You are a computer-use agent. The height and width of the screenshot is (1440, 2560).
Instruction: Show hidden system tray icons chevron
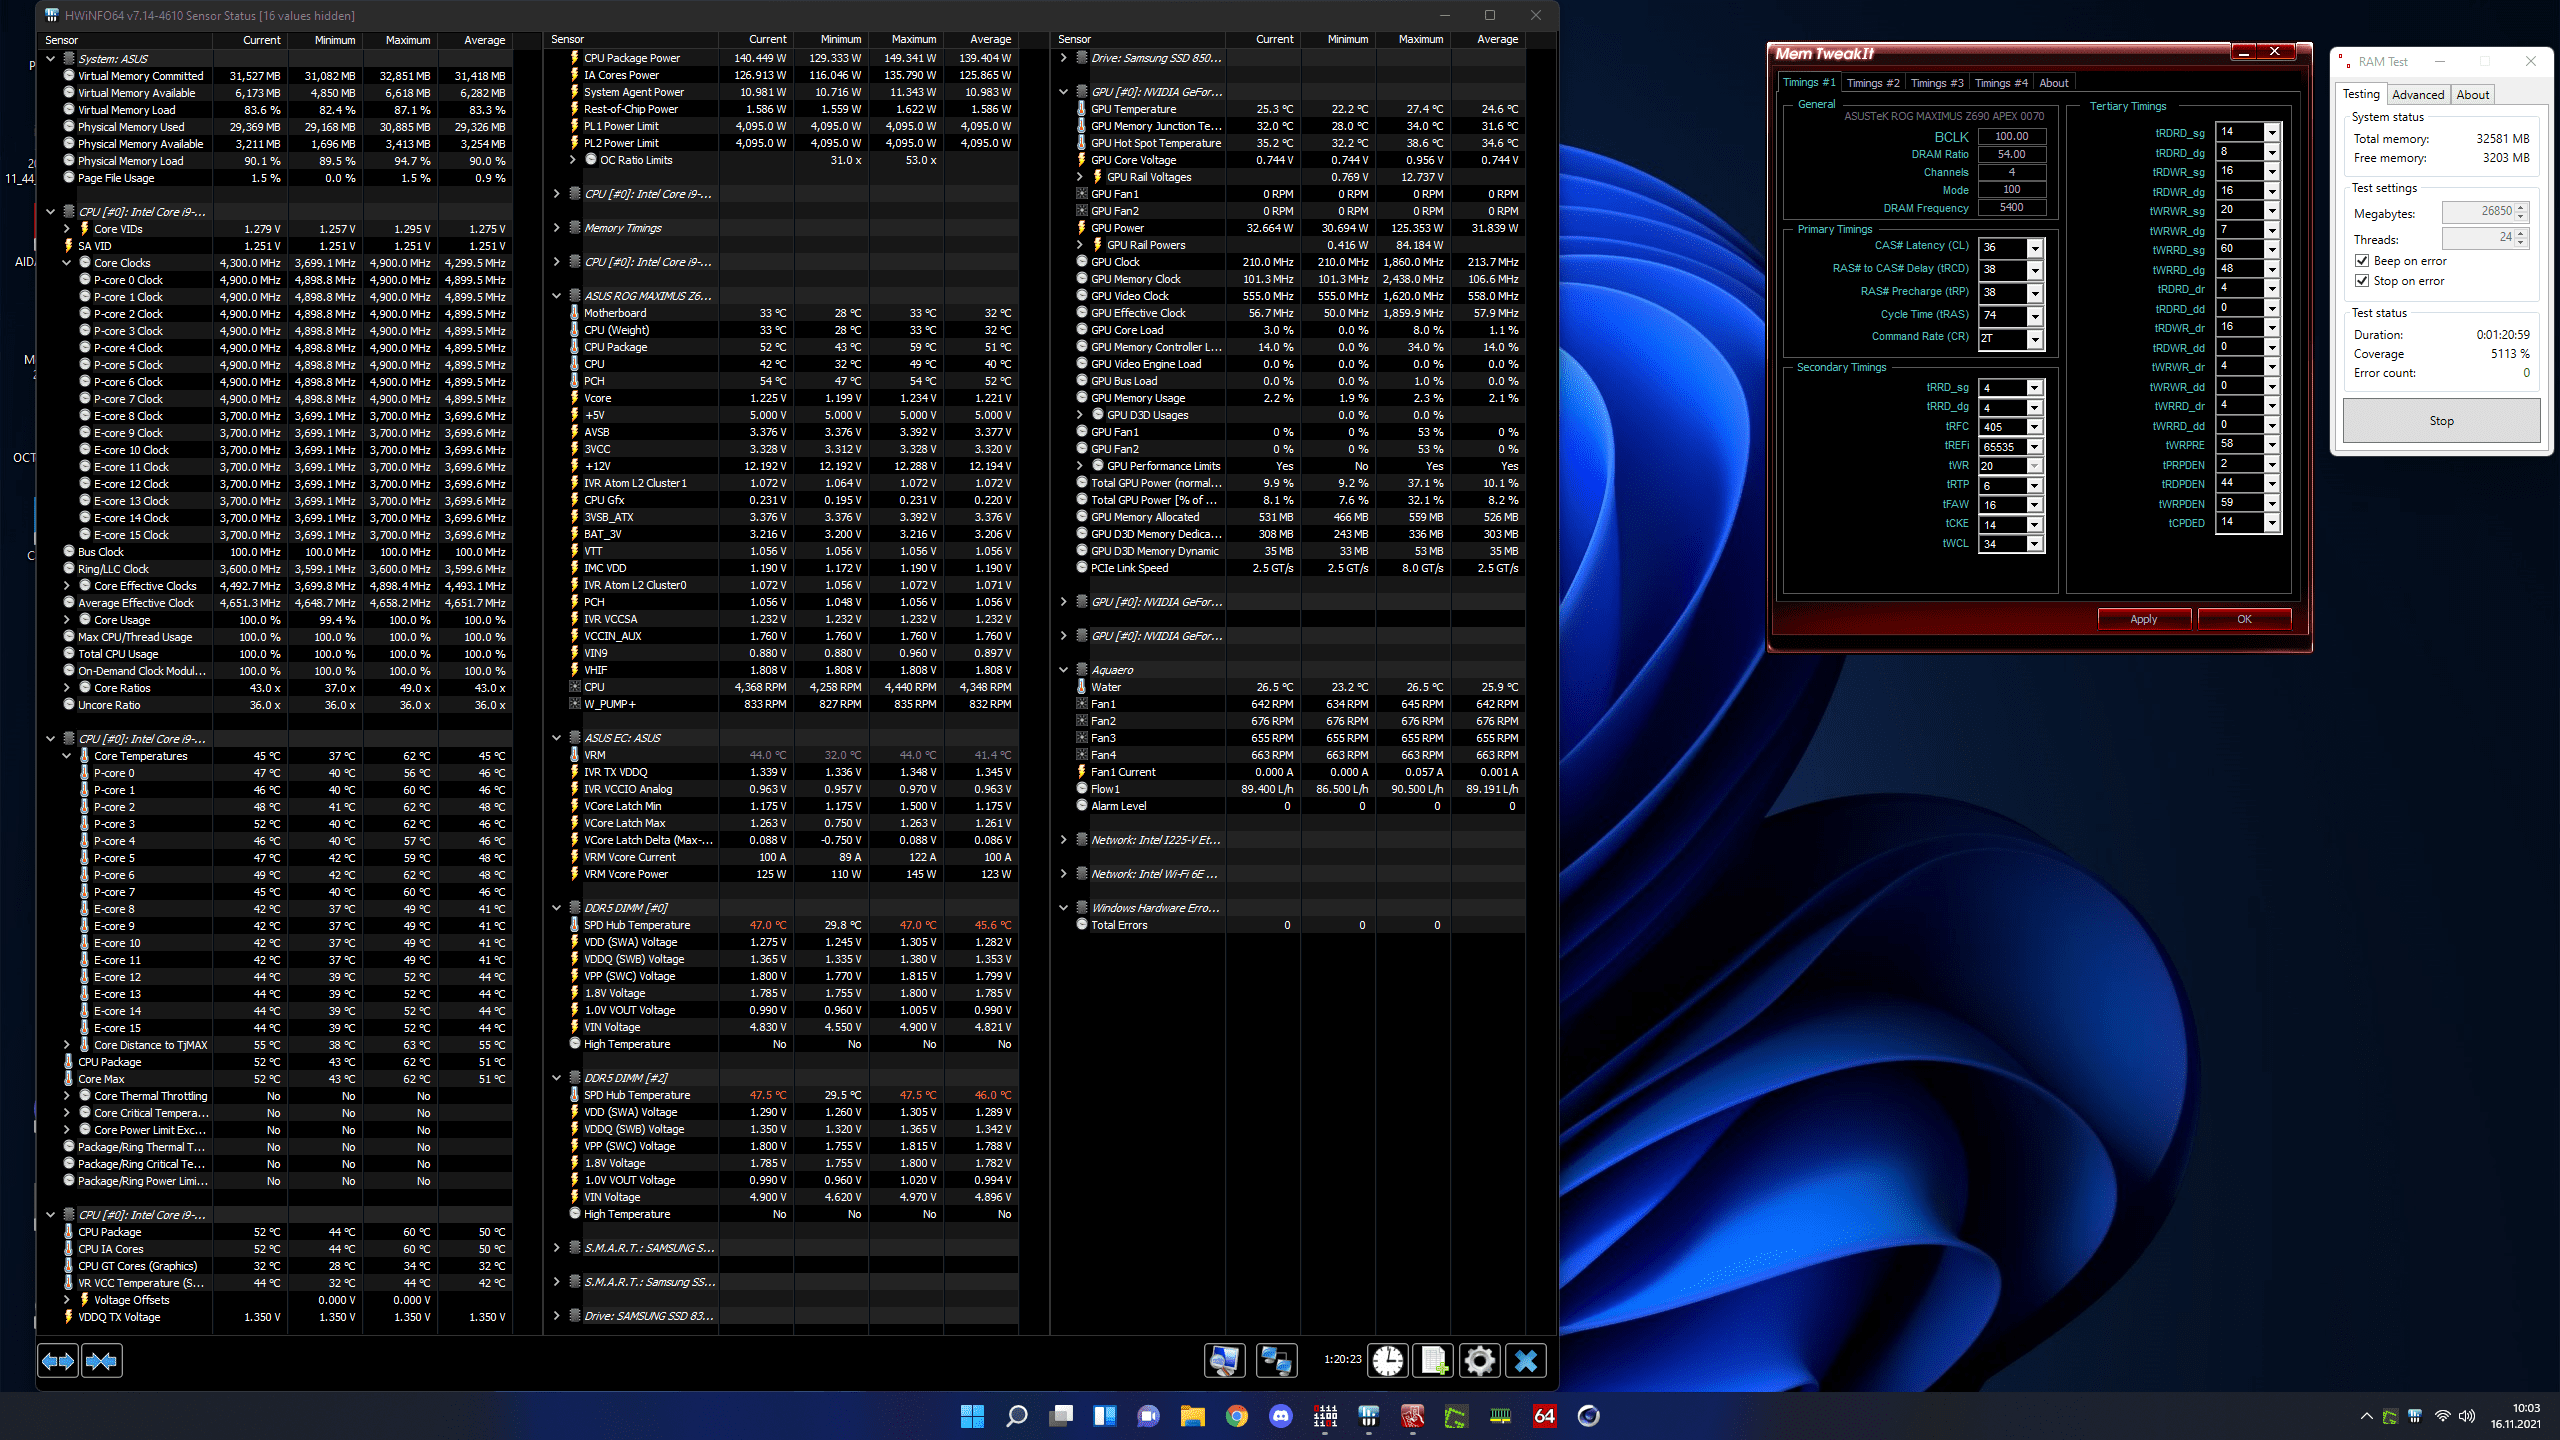2366,1416
